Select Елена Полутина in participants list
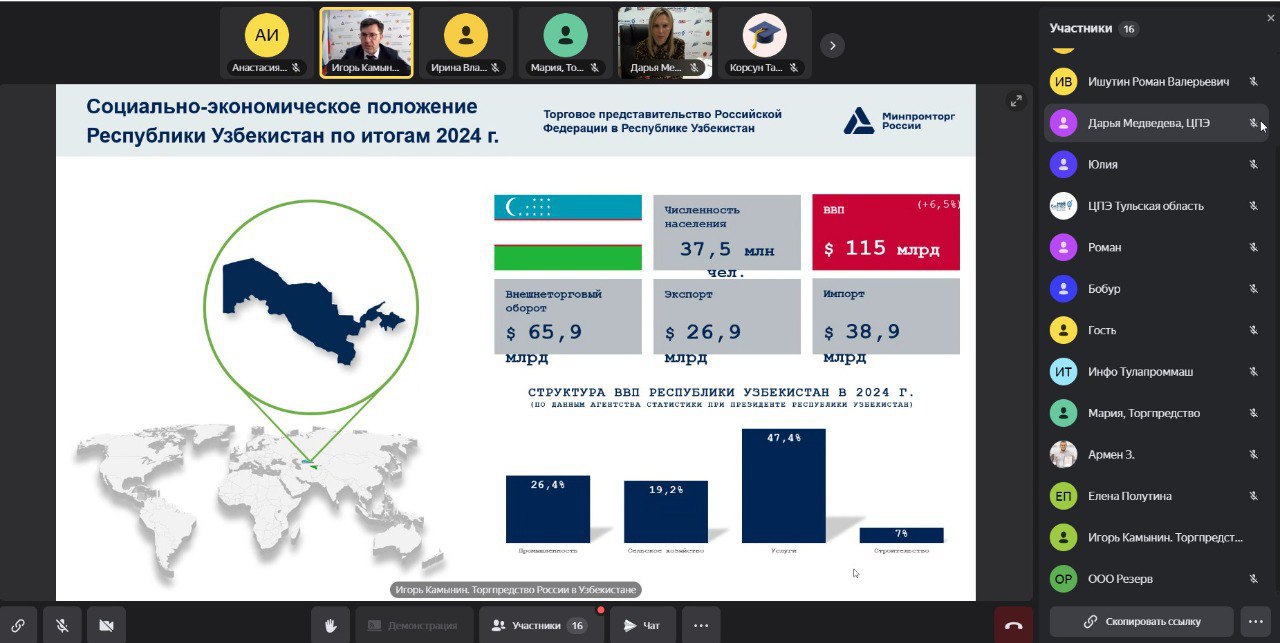Viewport: 1280px width, 643px height. tap(1130, 496)
